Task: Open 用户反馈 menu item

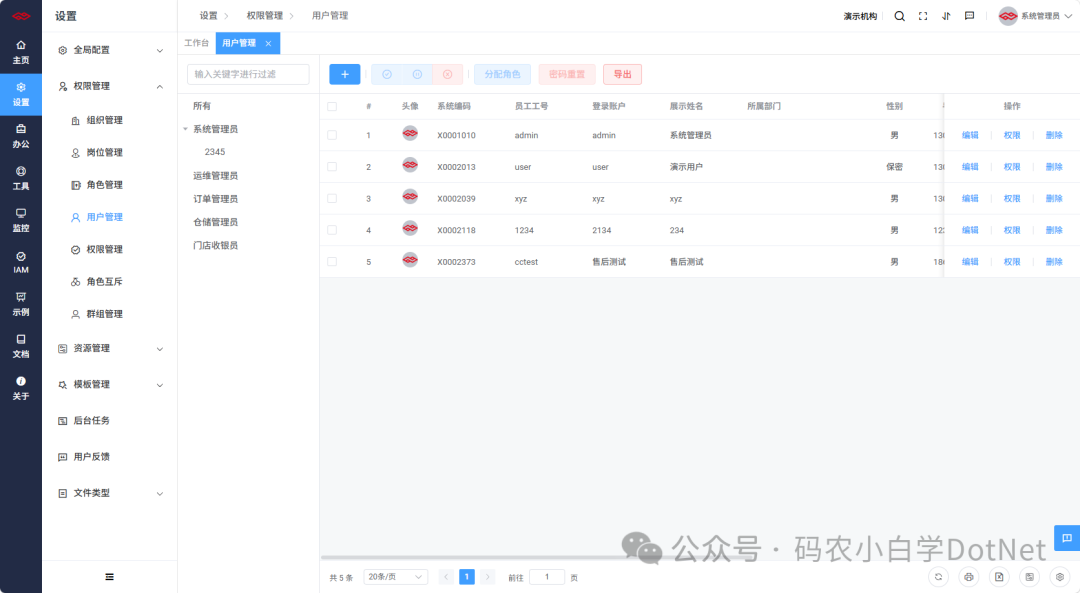Action: coord(110,457)
